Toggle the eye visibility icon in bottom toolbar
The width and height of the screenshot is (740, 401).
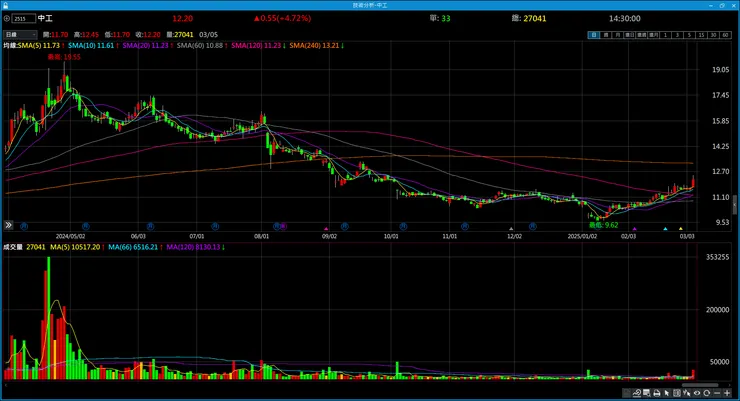coord(697,393)
